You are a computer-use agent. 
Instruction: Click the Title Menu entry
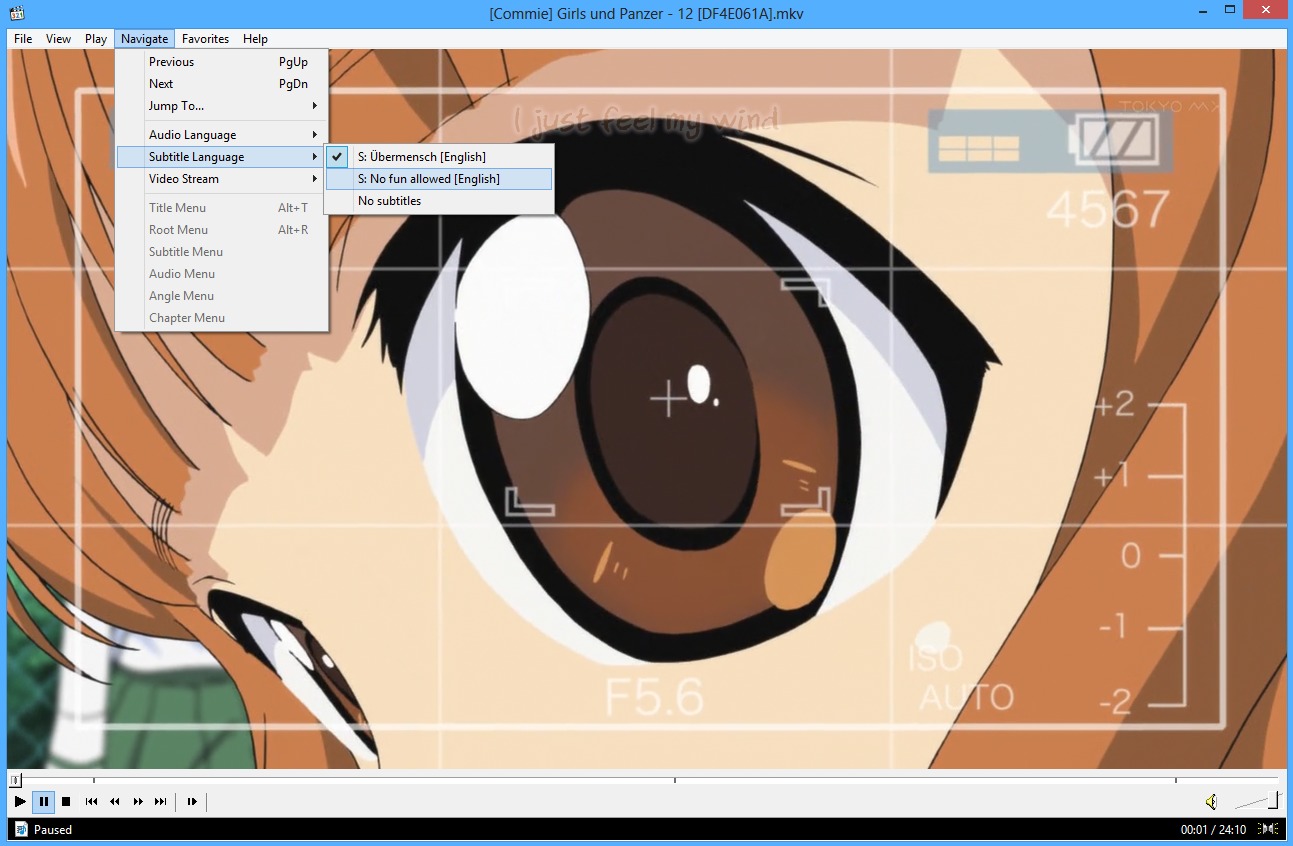click(222, 208)
